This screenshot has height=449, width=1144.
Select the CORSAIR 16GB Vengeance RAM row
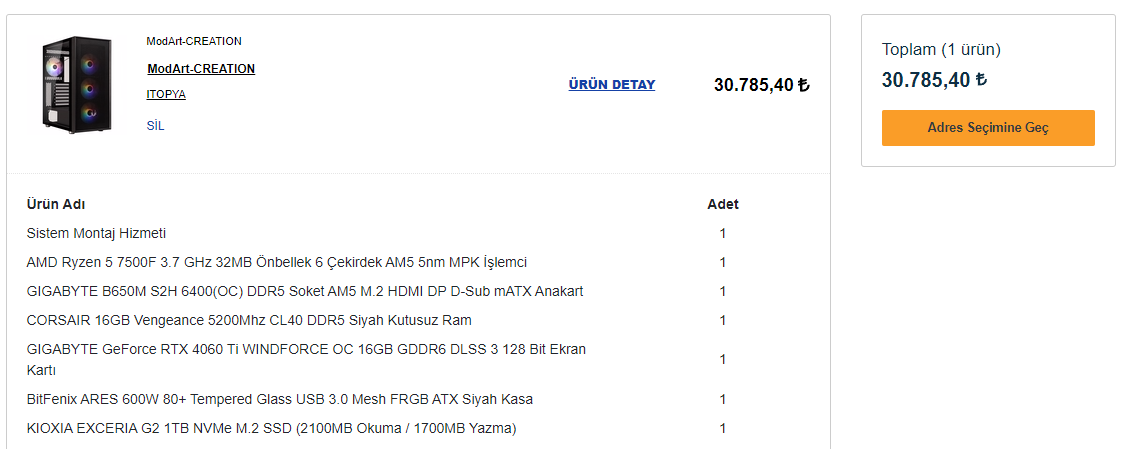click(248, 320)
